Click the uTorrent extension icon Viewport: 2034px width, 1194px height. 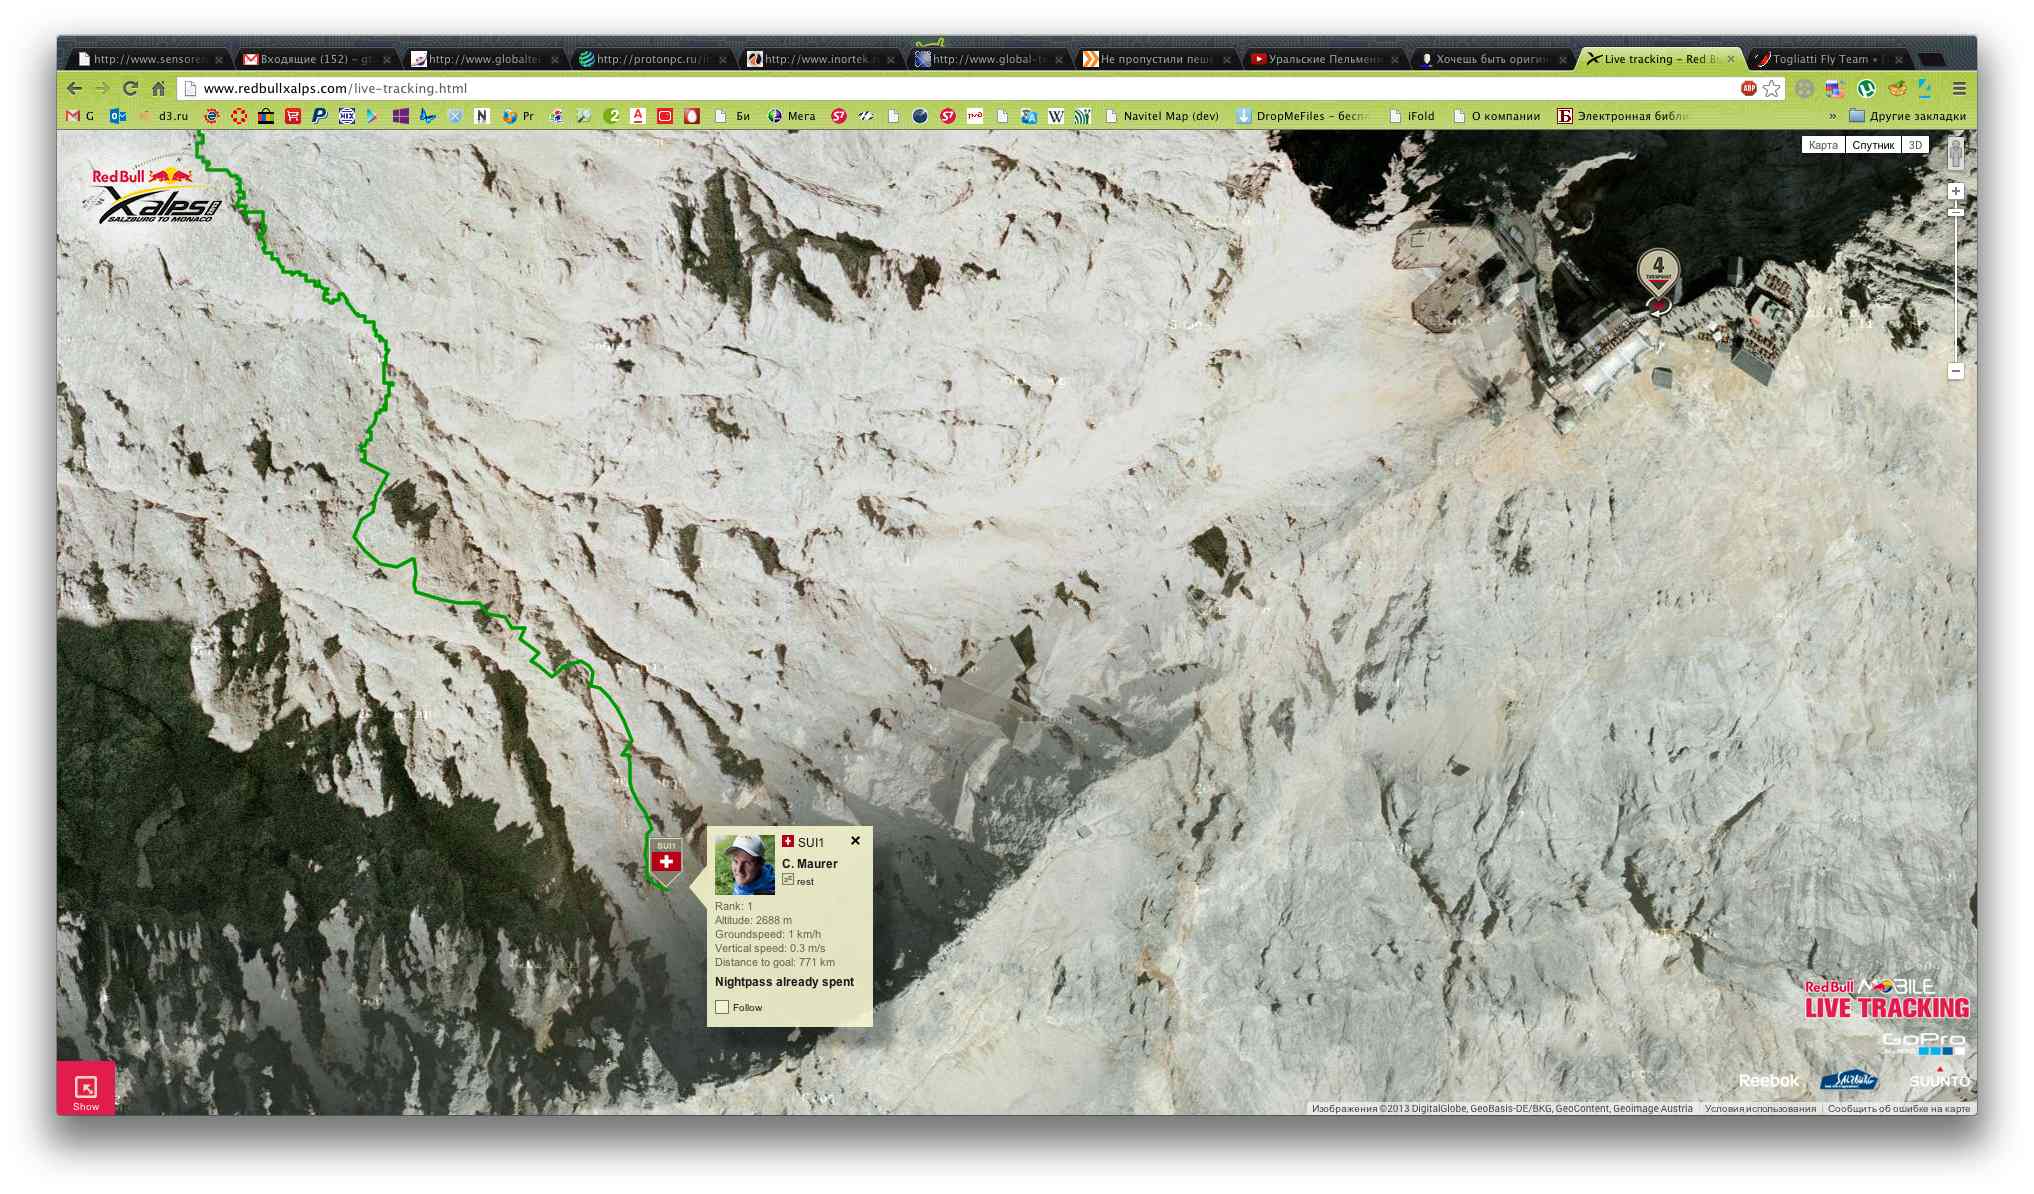(1866, 88)
